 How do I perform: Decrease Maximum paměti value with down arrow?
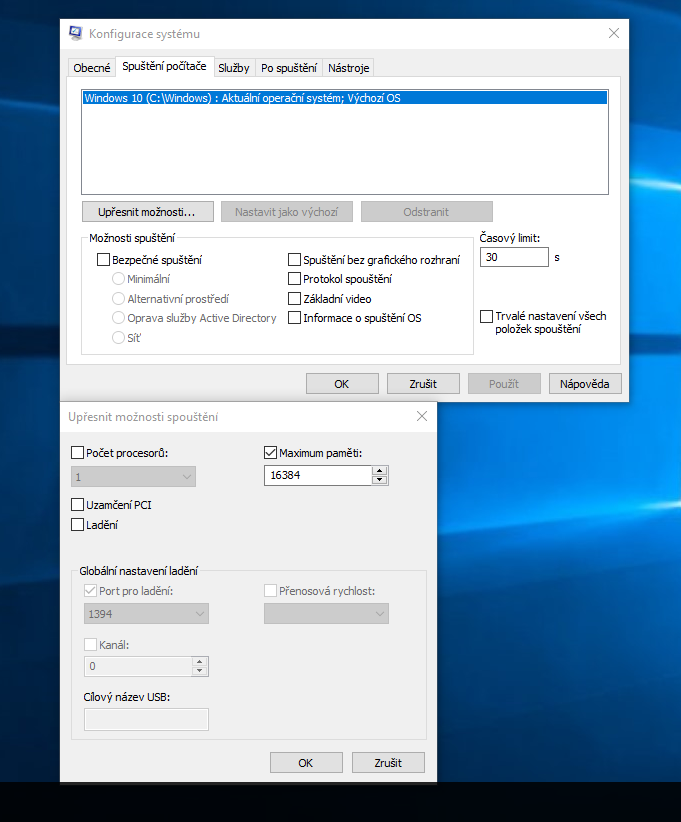[x=379, y=480]
